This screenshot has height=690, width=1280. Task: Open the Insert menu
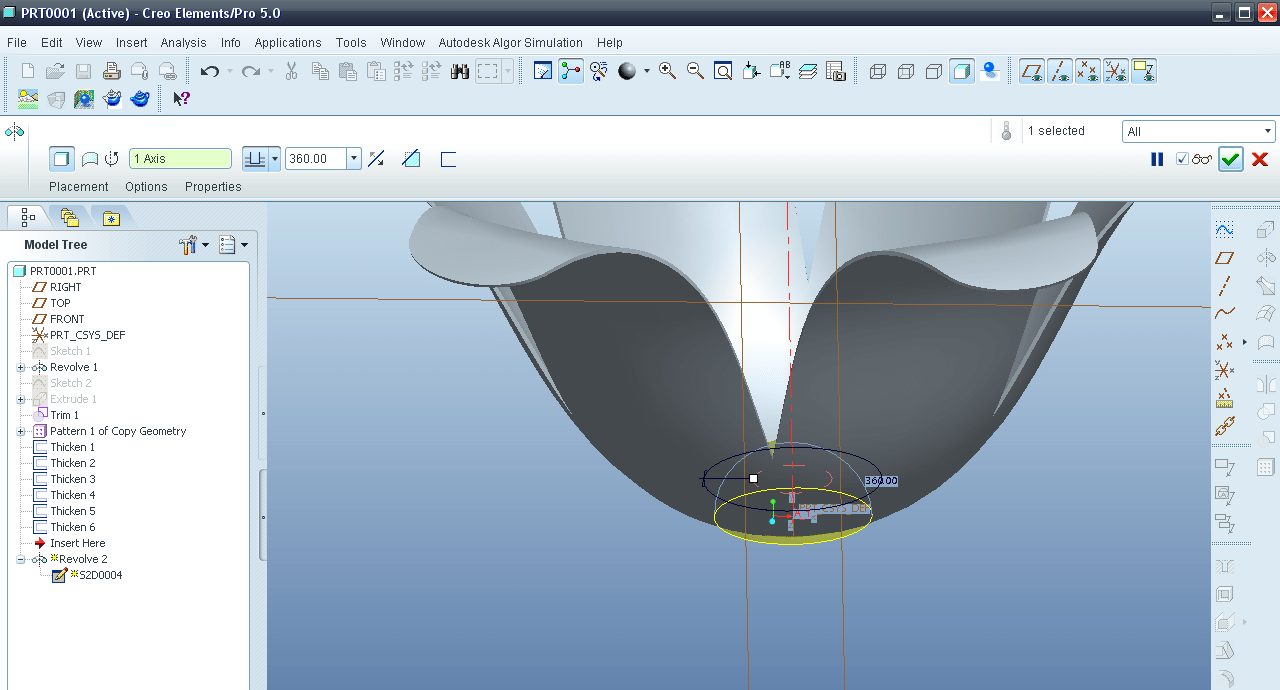131,42
